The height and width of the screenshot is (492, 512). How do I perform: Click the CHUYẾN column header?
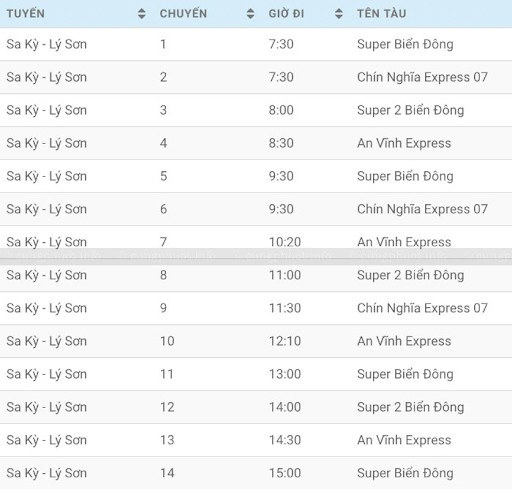click(x=183, y=14)
